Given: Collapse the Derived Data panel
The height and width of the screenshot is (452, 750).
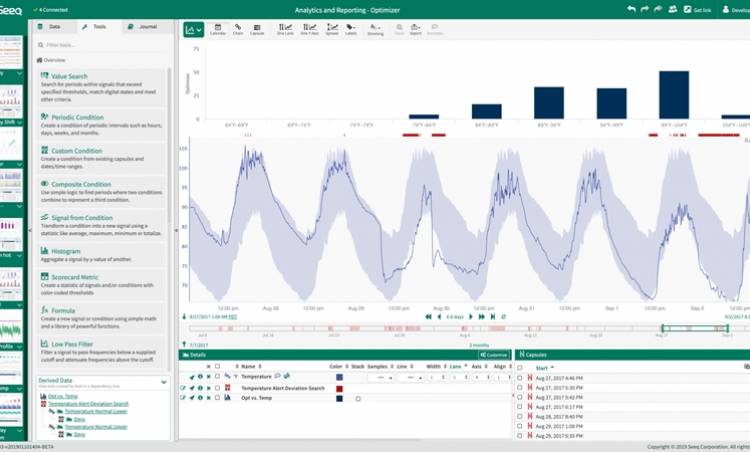Looking at the screenshot, I should point(163,381).
